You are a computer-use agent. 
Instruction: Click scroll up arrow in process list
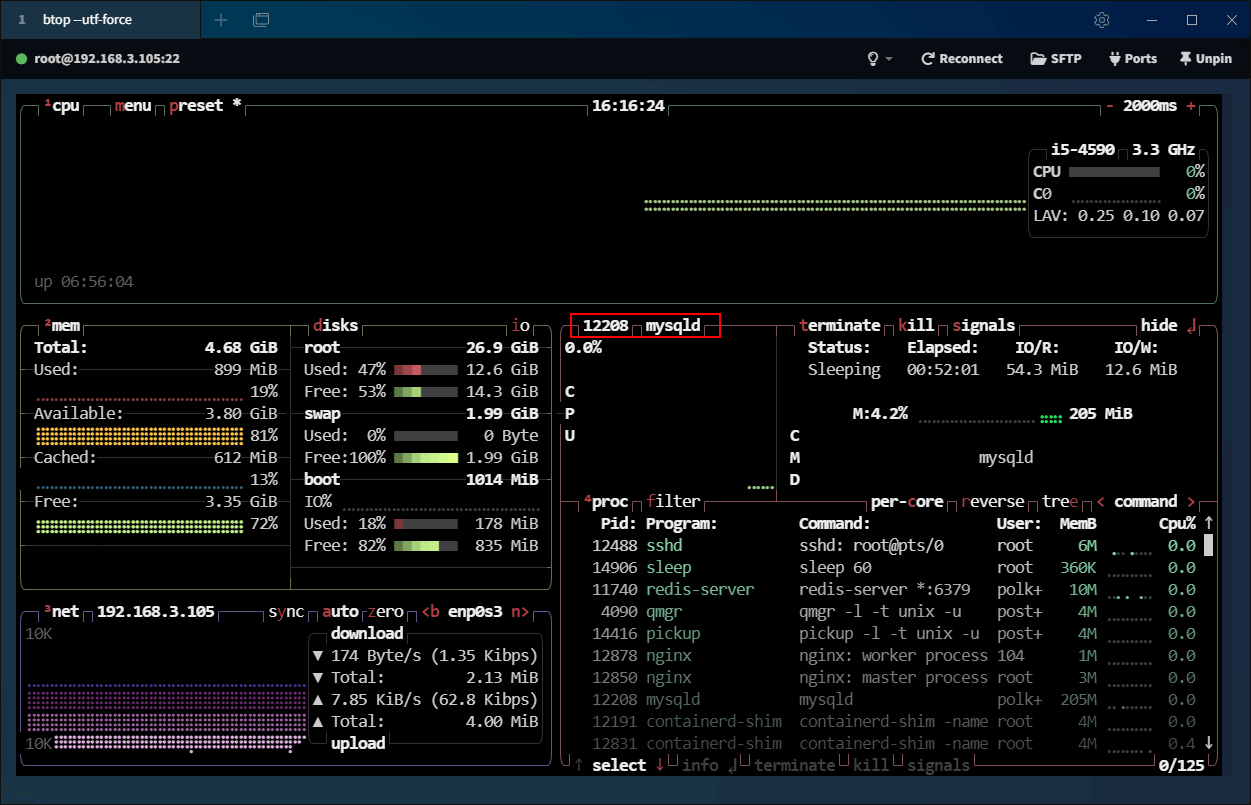tap(1209, 522)
